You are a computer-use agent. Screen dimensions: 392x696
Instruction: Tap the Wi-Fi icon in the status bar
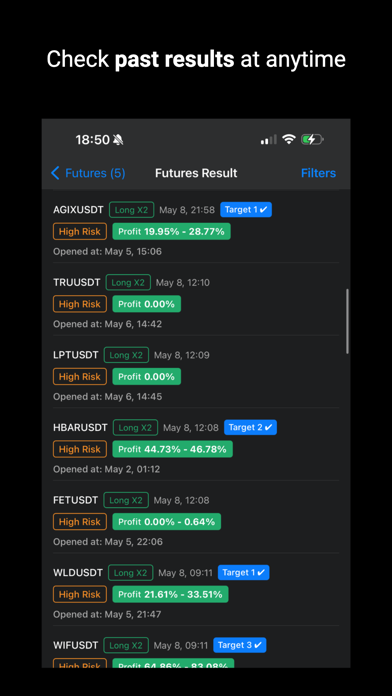[289, 139]
